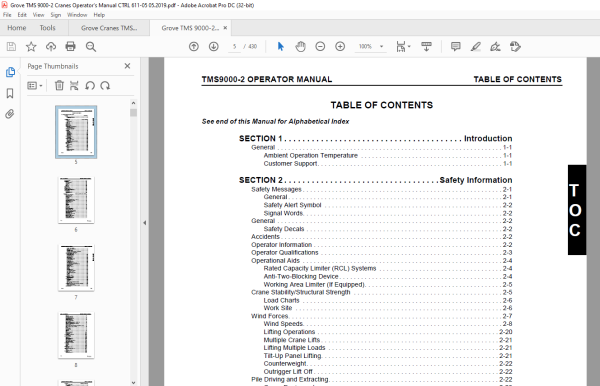Collapse the navigation pane with arrow

(145, 223)
